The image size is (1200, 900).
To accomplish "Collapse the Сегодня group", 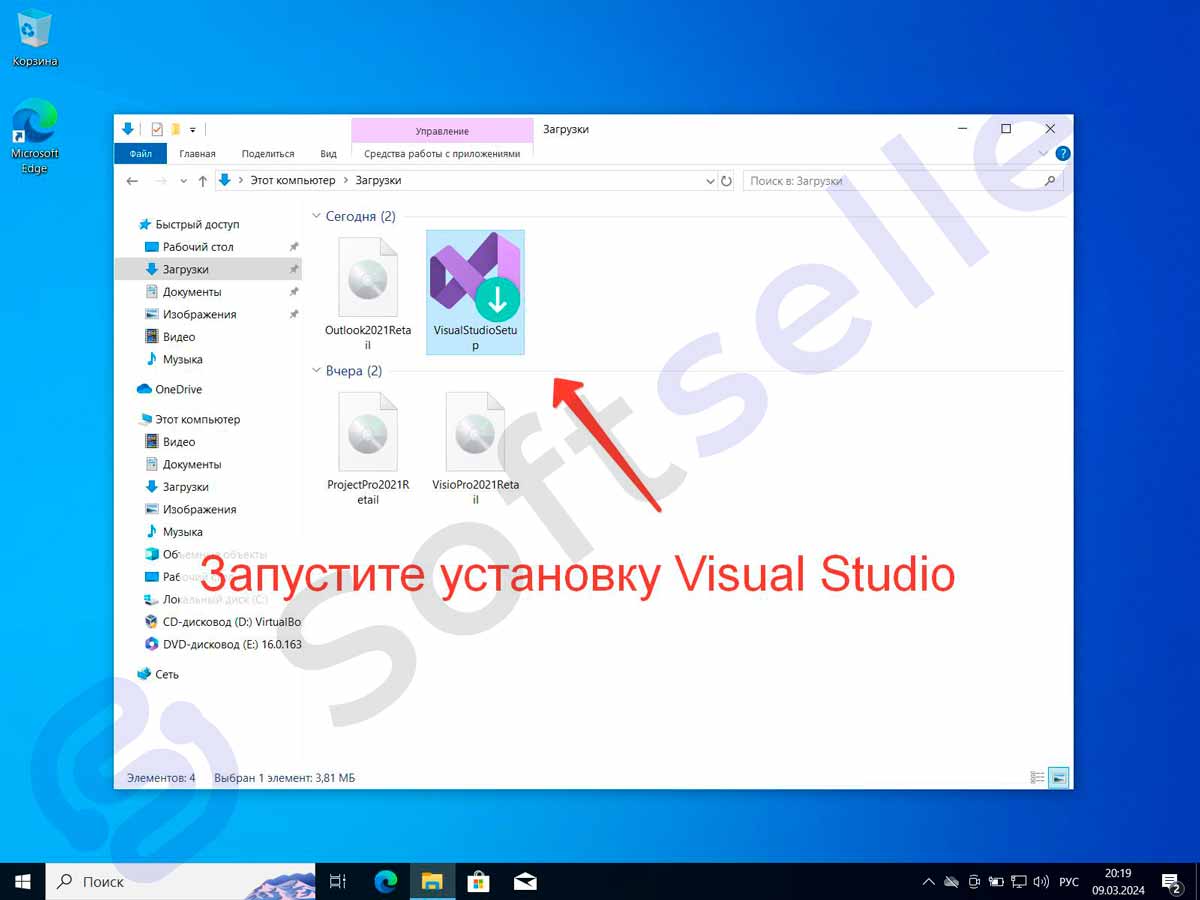I will pyautogui.click(x=316, y=216).
